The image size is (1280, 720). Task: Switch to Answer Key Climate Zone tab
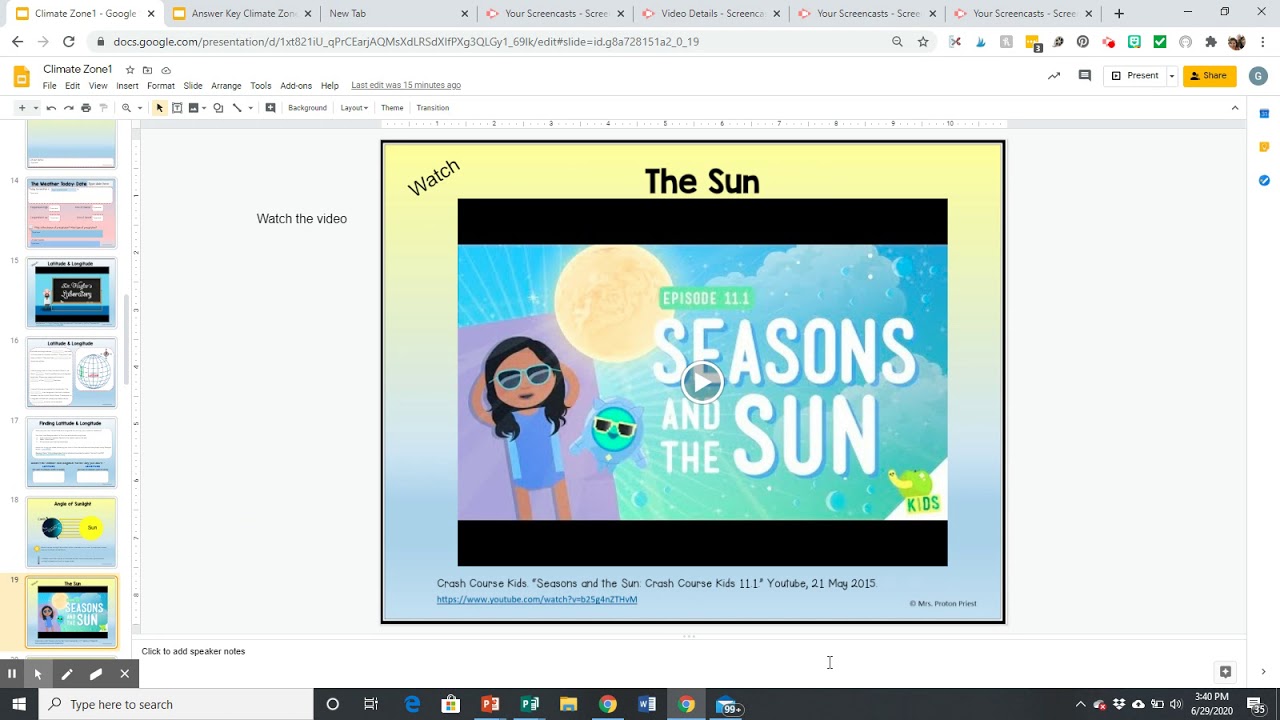click(236, 14)
